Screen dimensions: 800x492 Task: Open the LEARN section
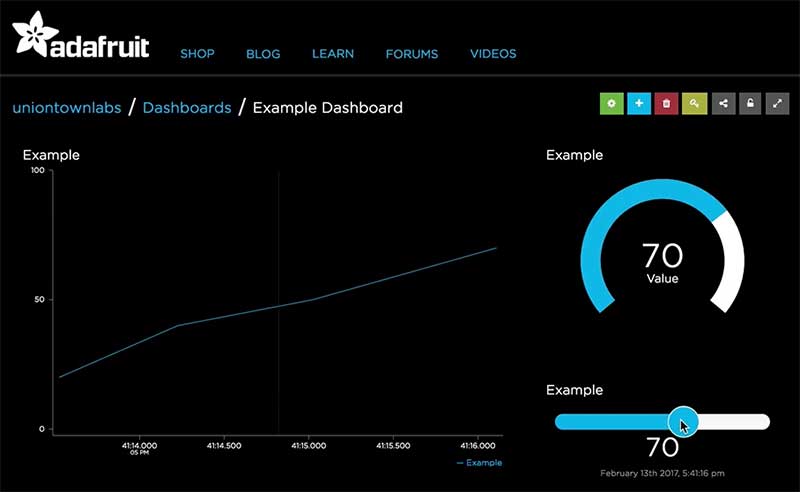pyautogui.click(x=333, y=54)
